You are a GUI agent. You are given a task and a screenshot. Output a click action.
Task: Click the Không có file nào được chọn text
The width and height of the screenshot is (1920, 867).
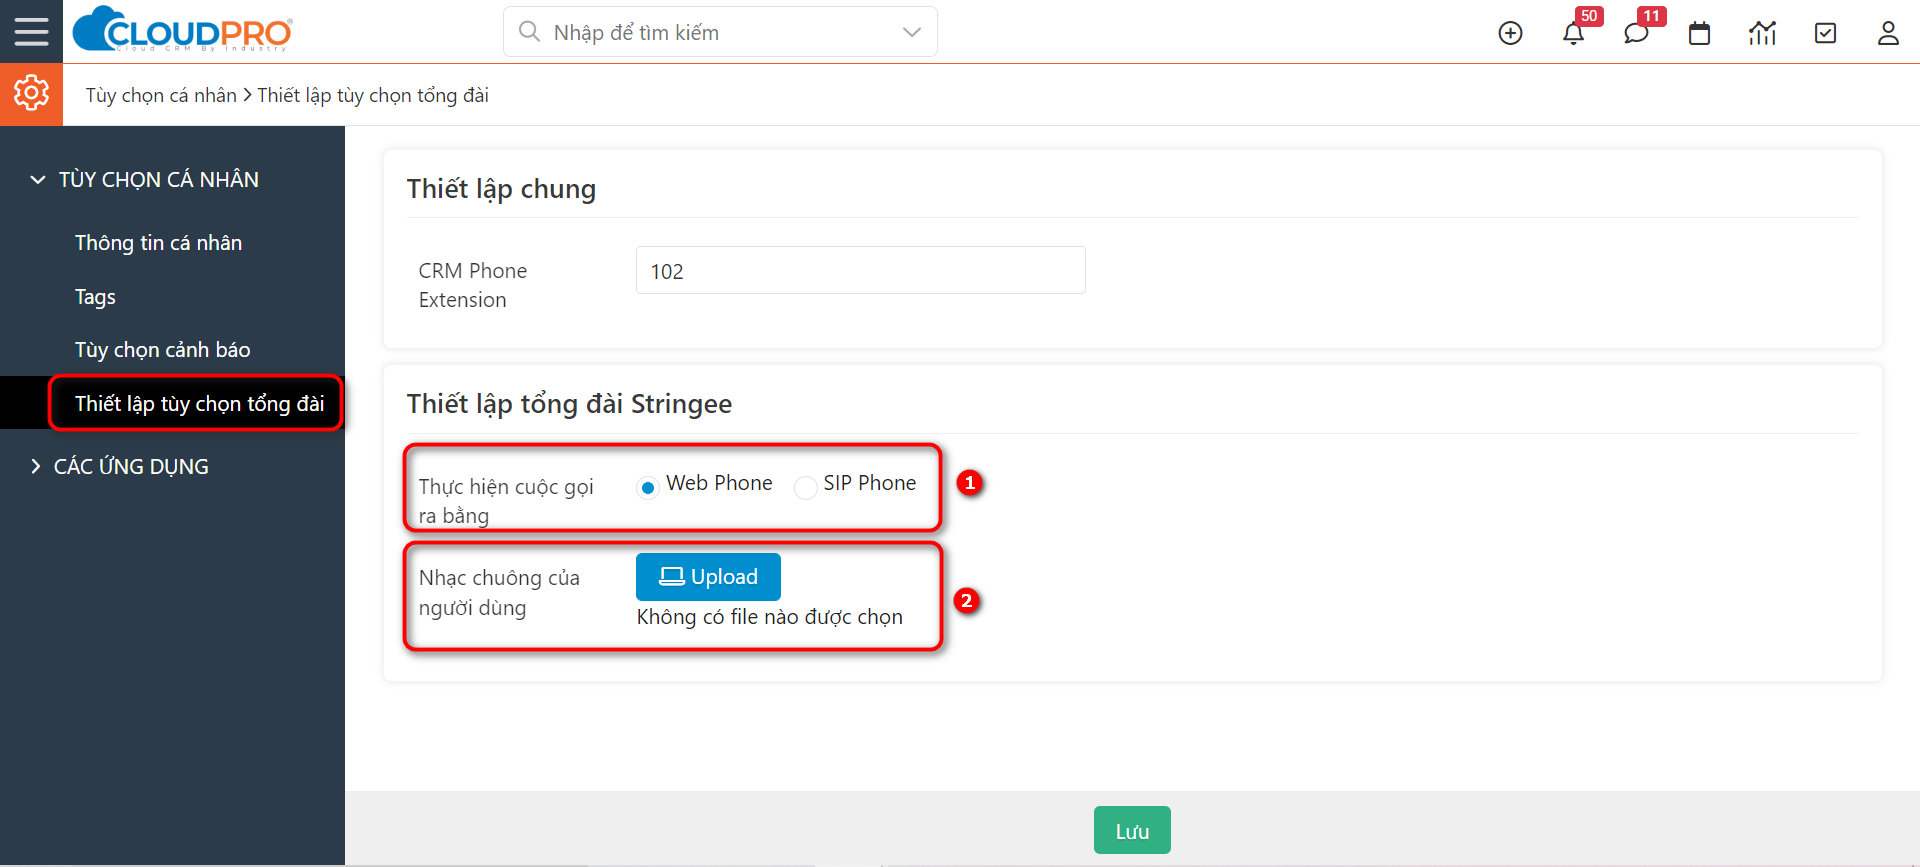pyautogui.click(x=769, y=617)
